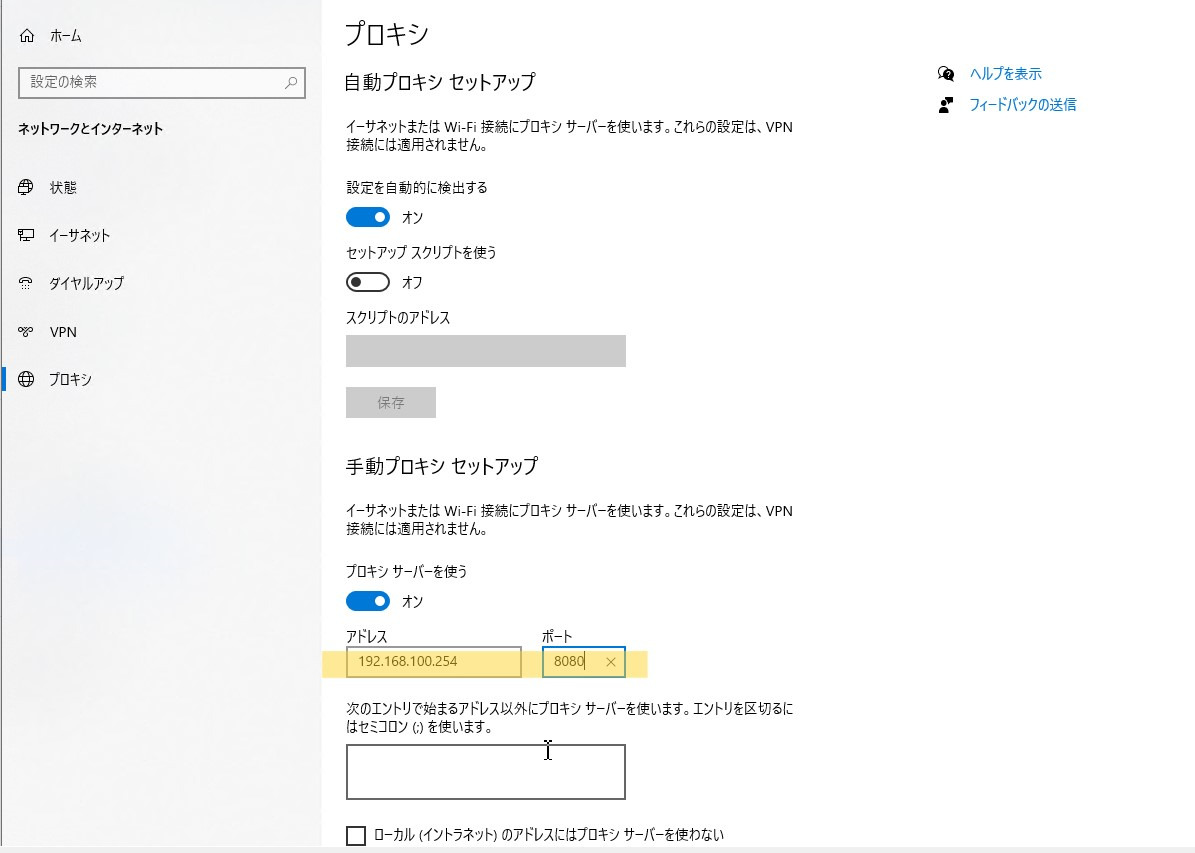
Task: Click the アドレス field showing 192.168.100.254
Action: 434,662
